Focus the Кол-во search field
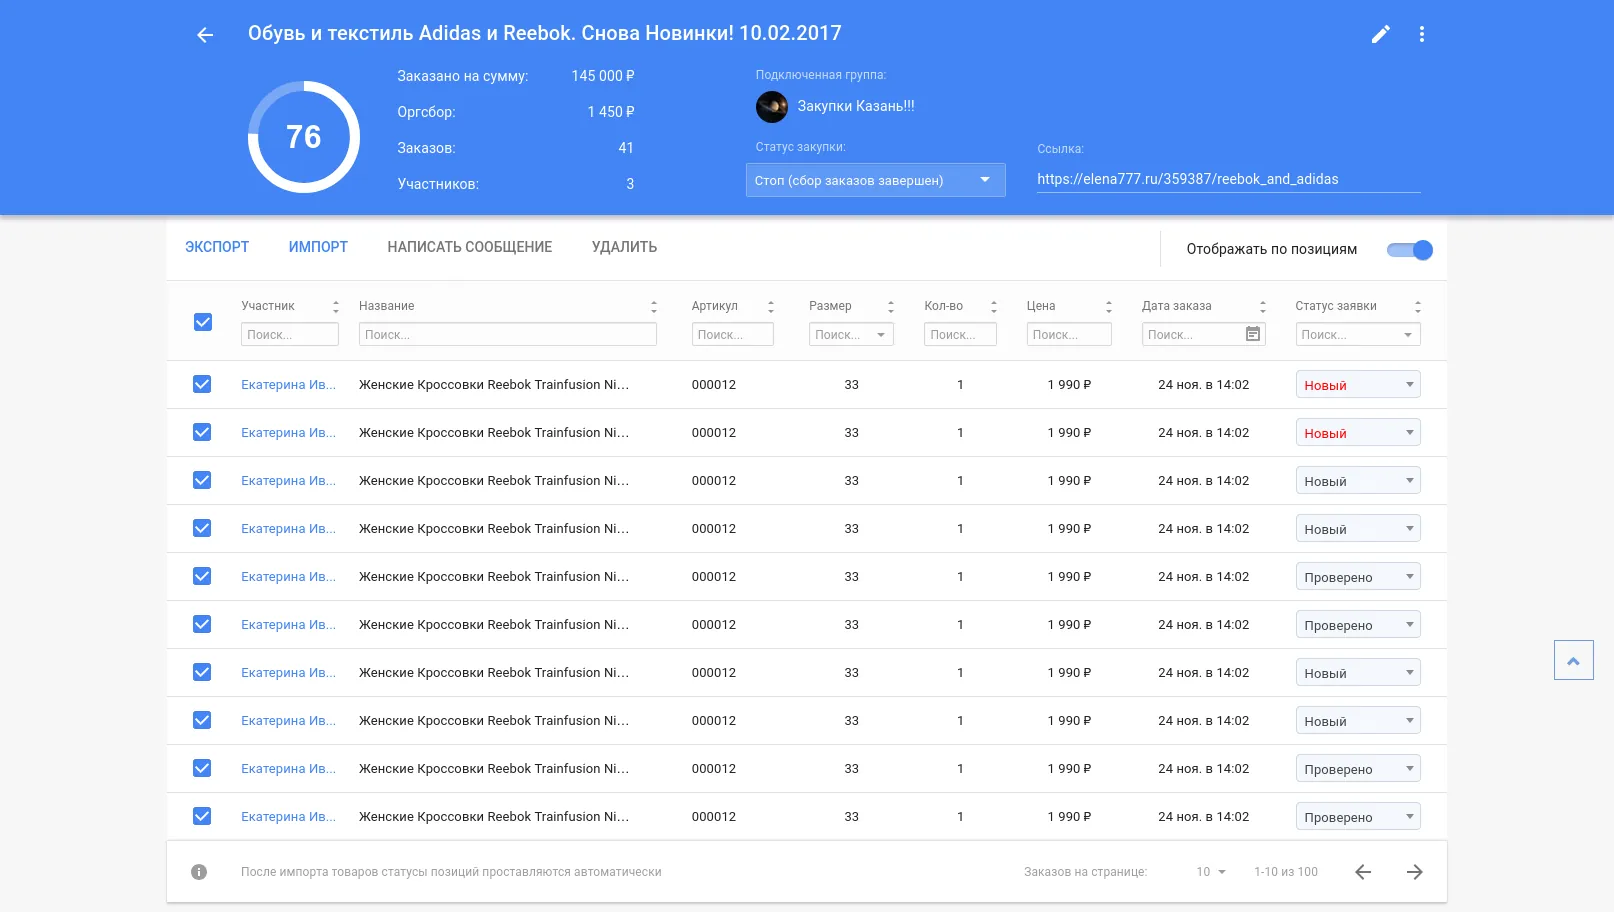Viewport: 1614px width, 912px height. point(960,334)
